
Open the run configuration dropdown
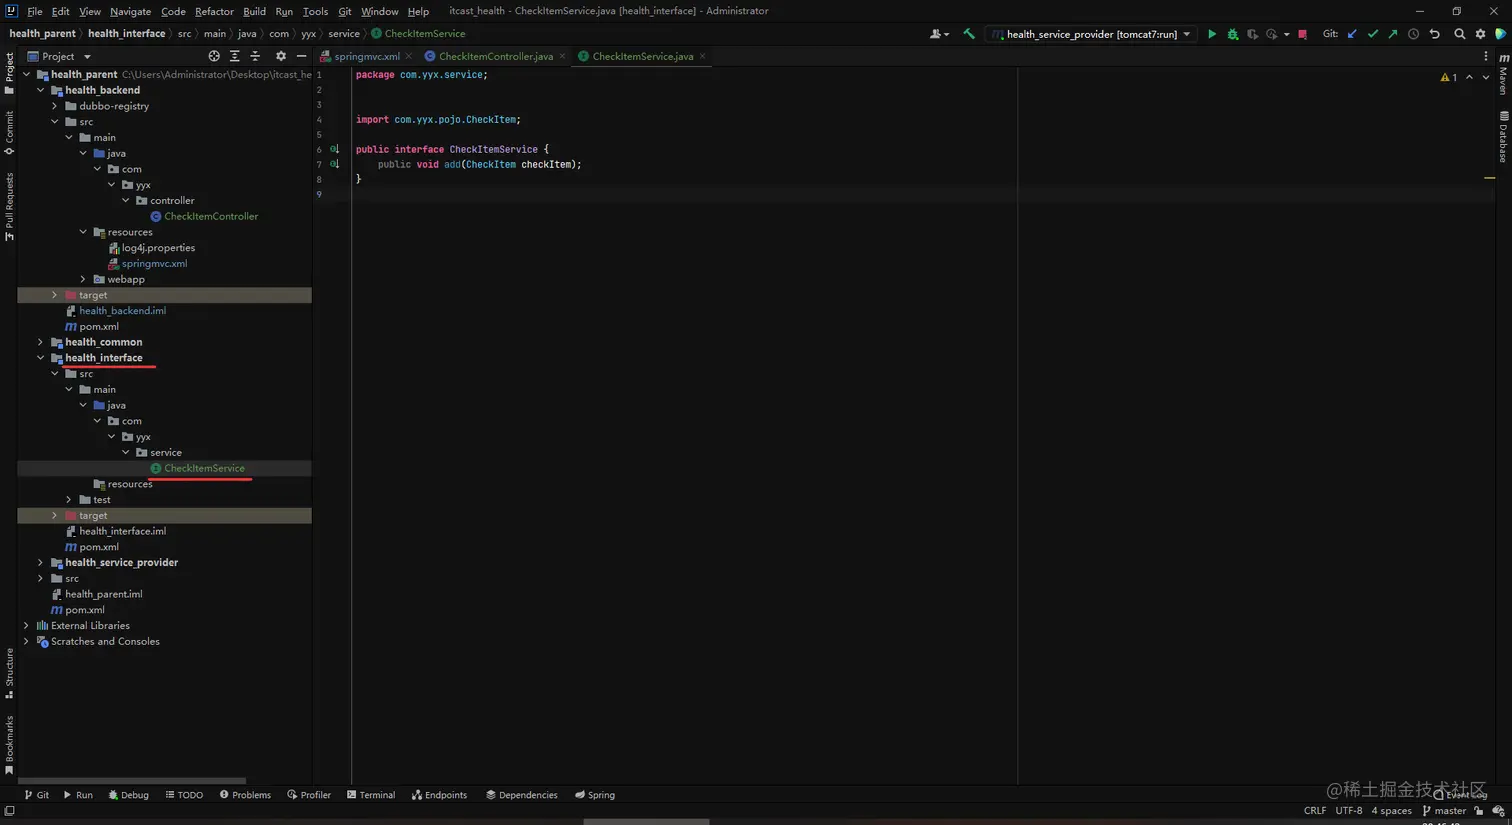coord(1091,34)
